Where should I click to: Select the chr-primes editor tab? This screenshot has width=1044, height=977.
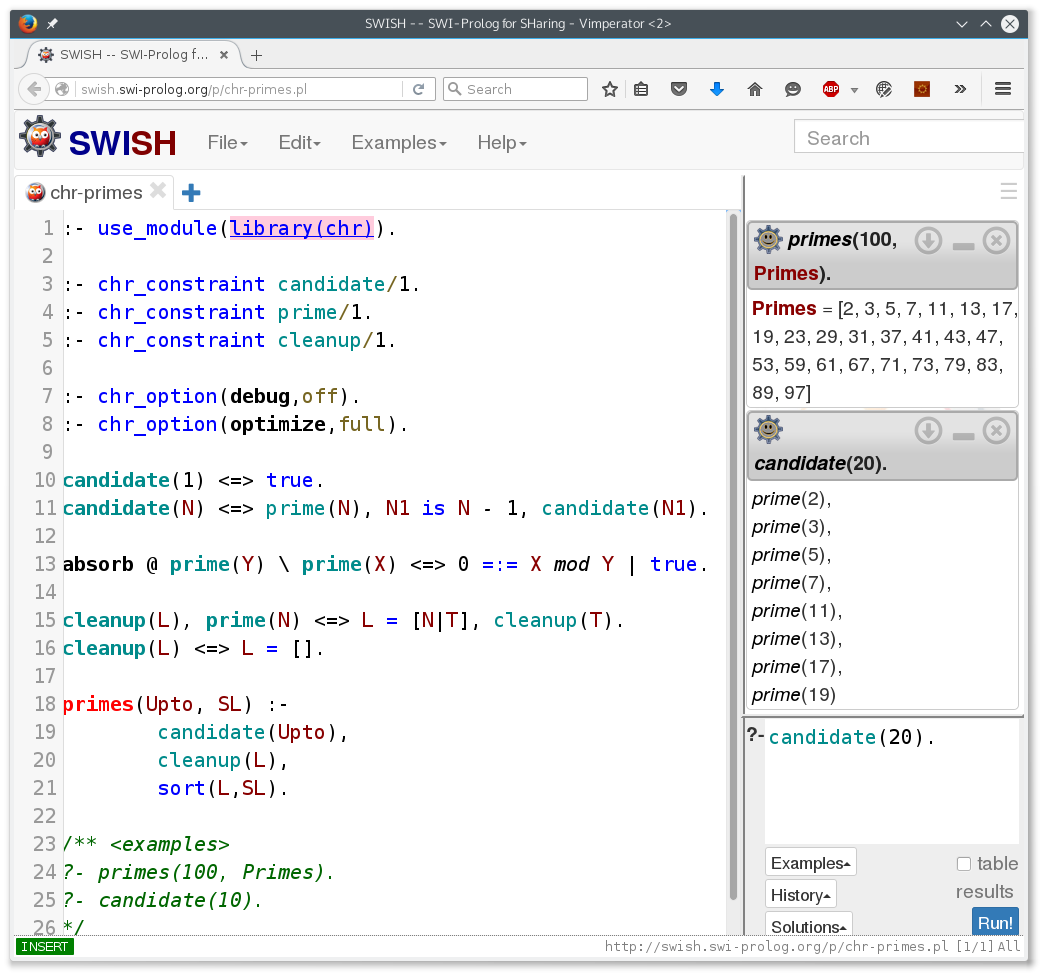(x=96, y=192)
